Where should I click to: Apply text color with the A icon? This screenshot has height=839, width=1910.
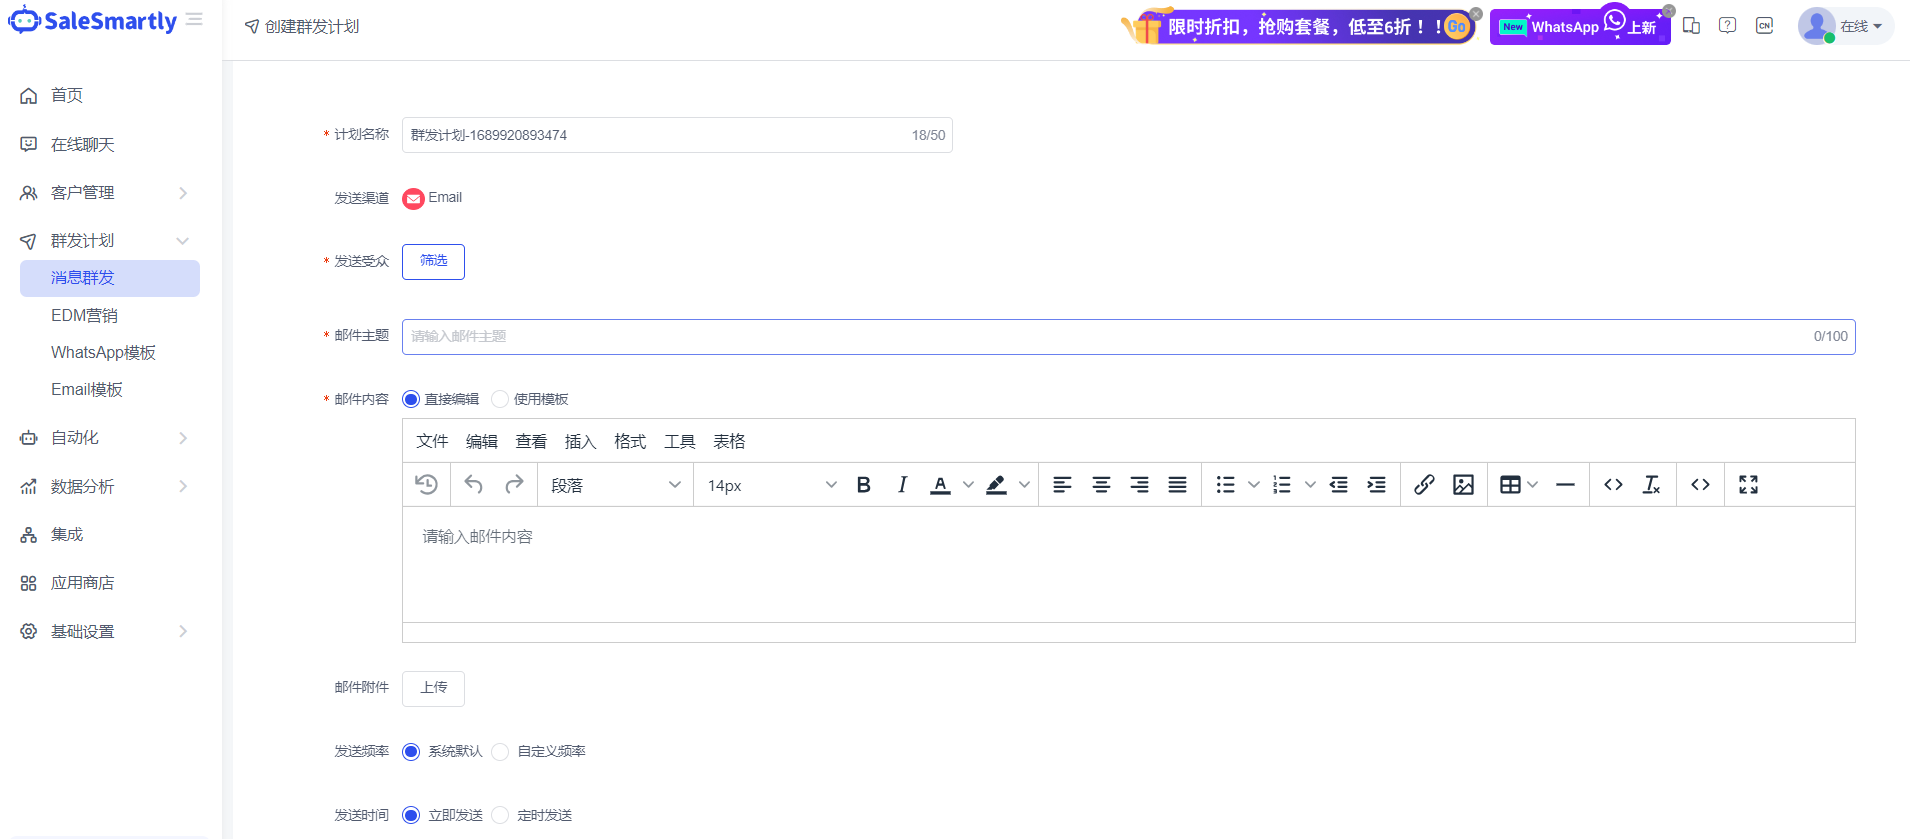tap(940, 485)
